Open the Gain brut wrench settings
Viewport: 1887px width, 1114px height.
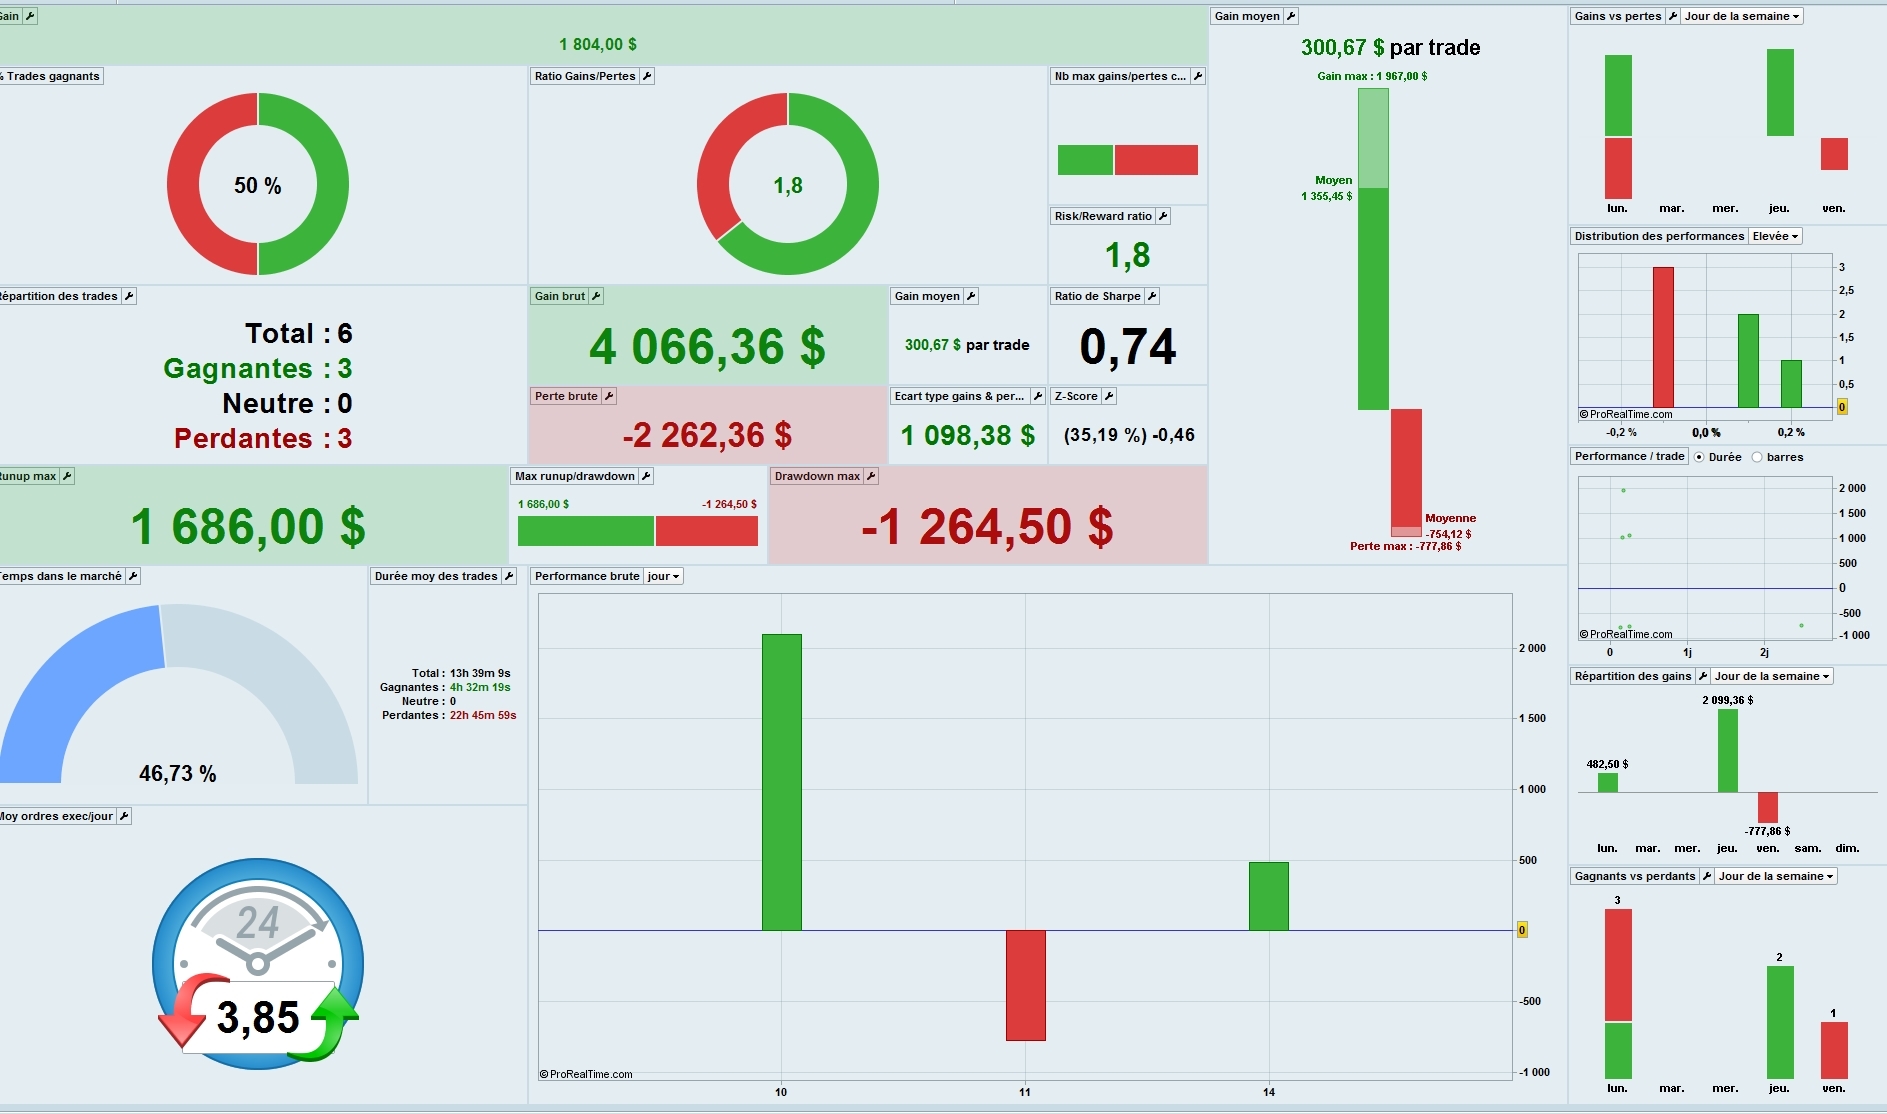tap(596, 296)
